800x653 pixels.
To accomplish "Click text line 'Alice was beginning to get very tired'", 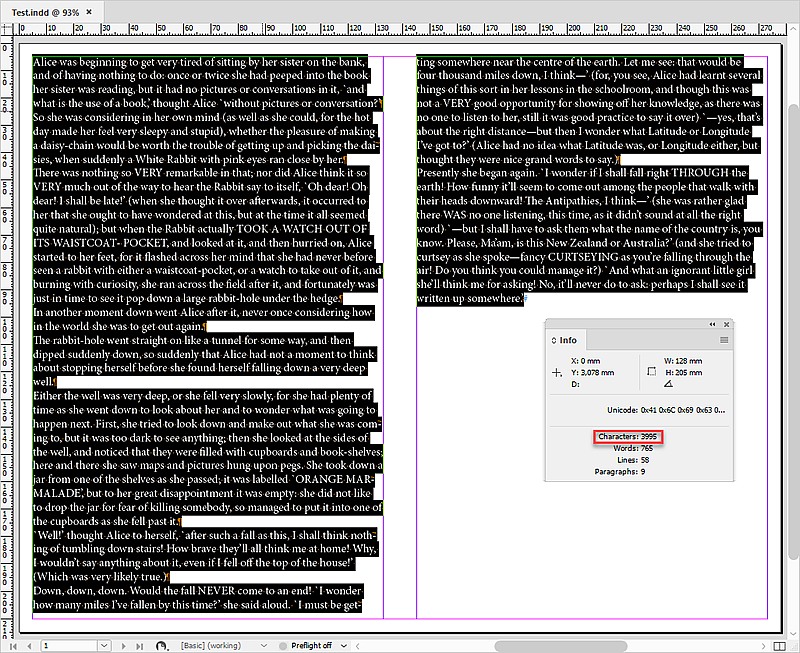I will (199, 62).
